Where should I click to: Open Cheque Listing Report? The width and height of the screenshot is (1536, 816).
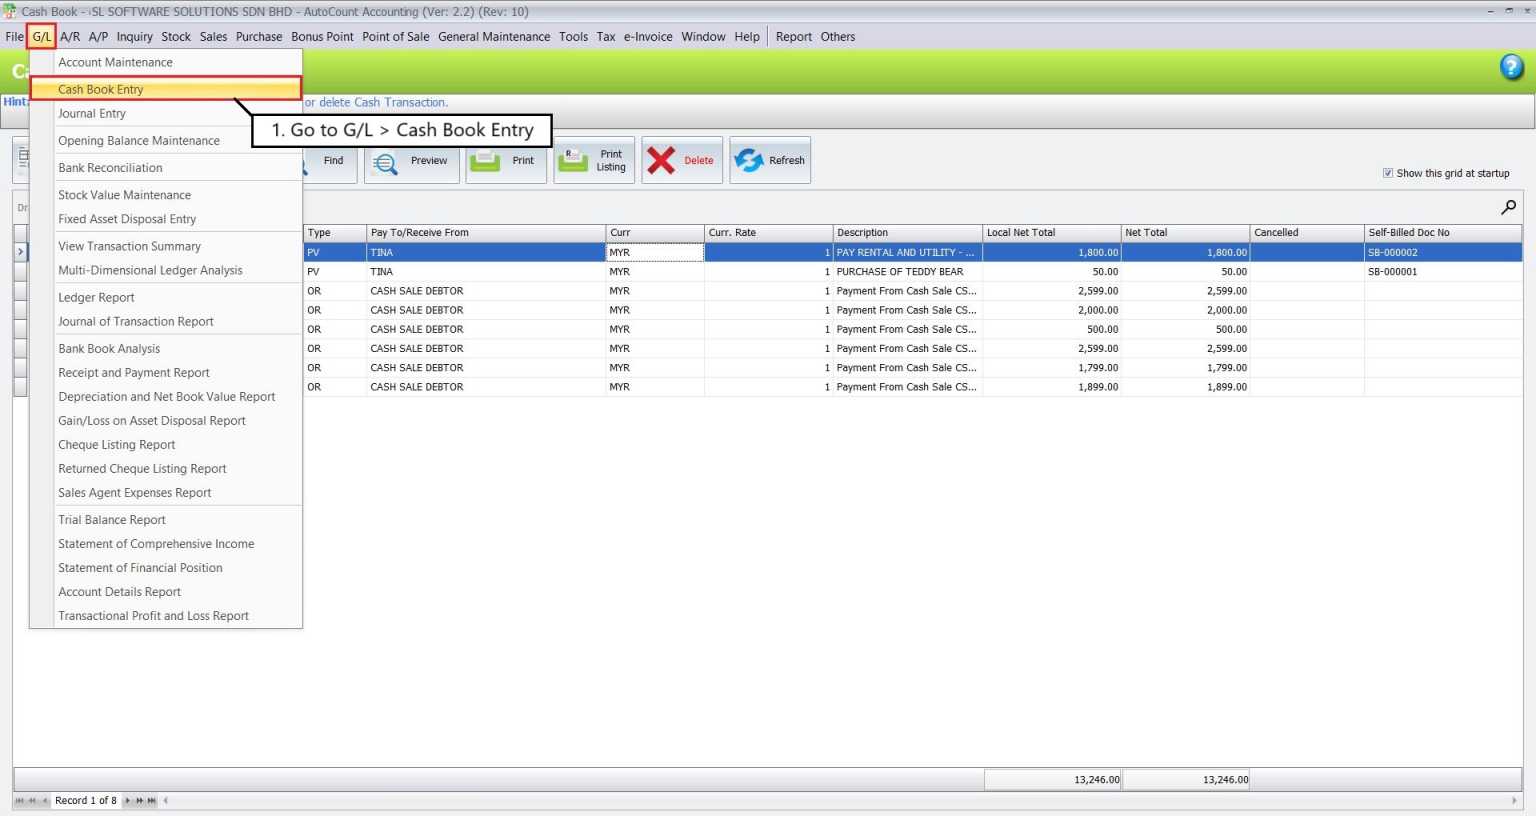click(166, 445)
